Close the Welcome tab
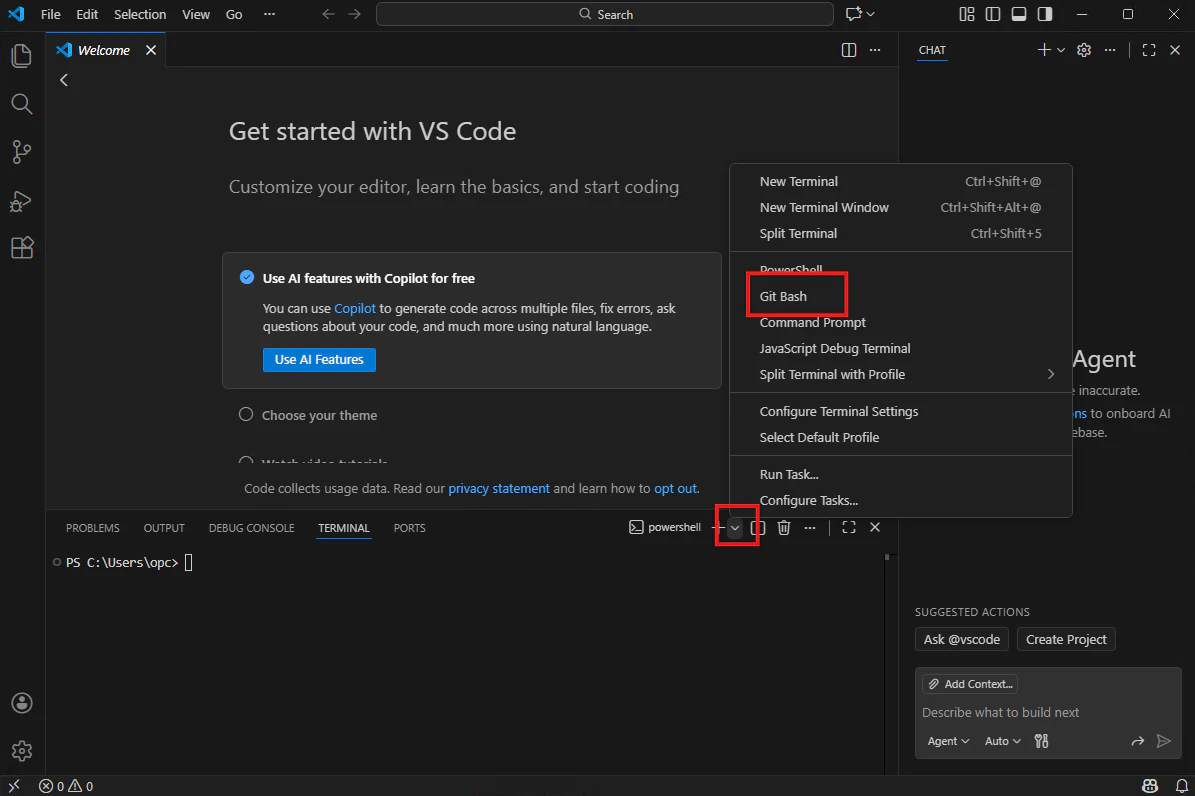The height and width of the screenshot is (796, 1195). coord(151,50)
